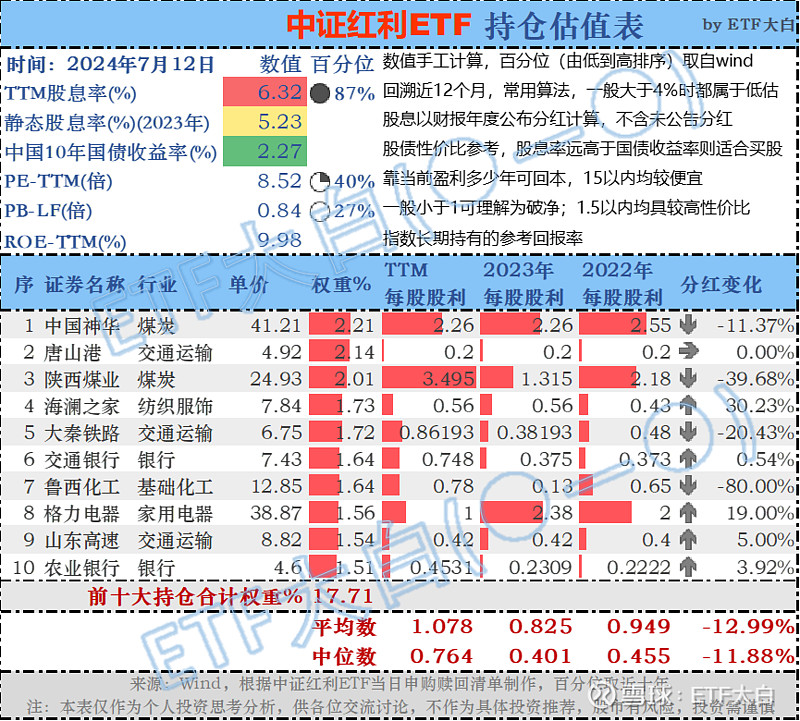Click the 2.38 2023 dividend of 格力电器
This screenshot has width=800, height=721.
click(x=553, y=512)
